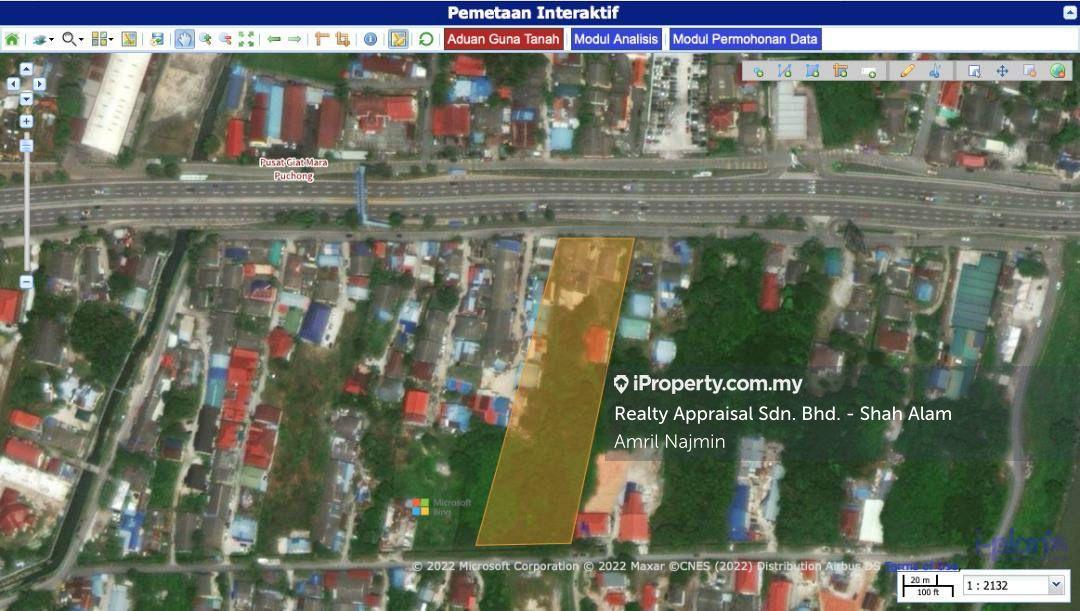Click the Aduan Guna Tanah button

pyautogui.click(x=503, y=39)
